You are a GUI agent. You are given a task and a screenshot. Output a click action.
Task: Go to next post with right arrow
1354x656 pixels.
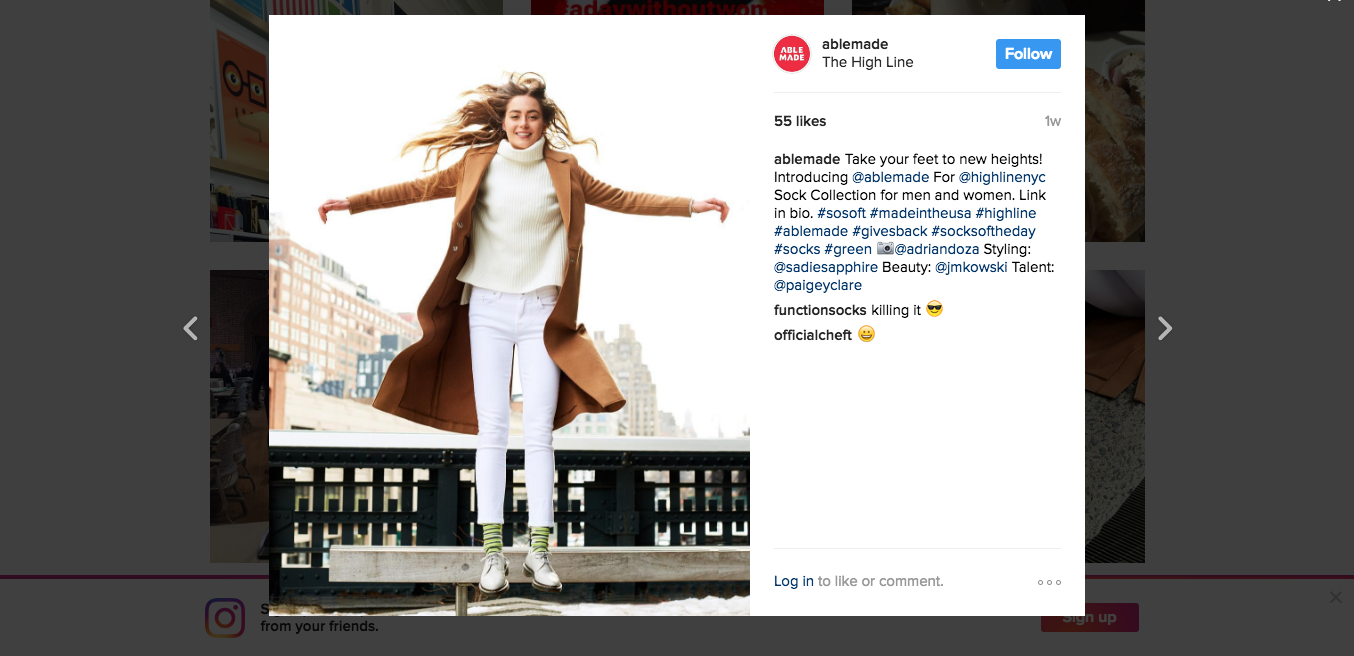(1164, 328)
